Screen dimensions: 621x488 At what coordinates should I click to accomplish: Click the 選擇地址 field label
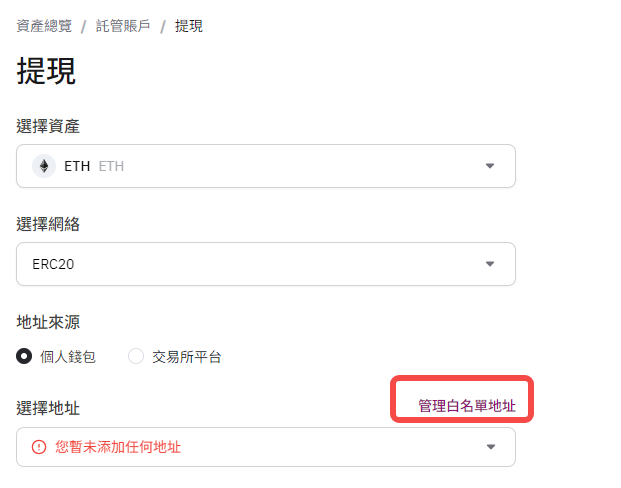[x=48, y=408]
